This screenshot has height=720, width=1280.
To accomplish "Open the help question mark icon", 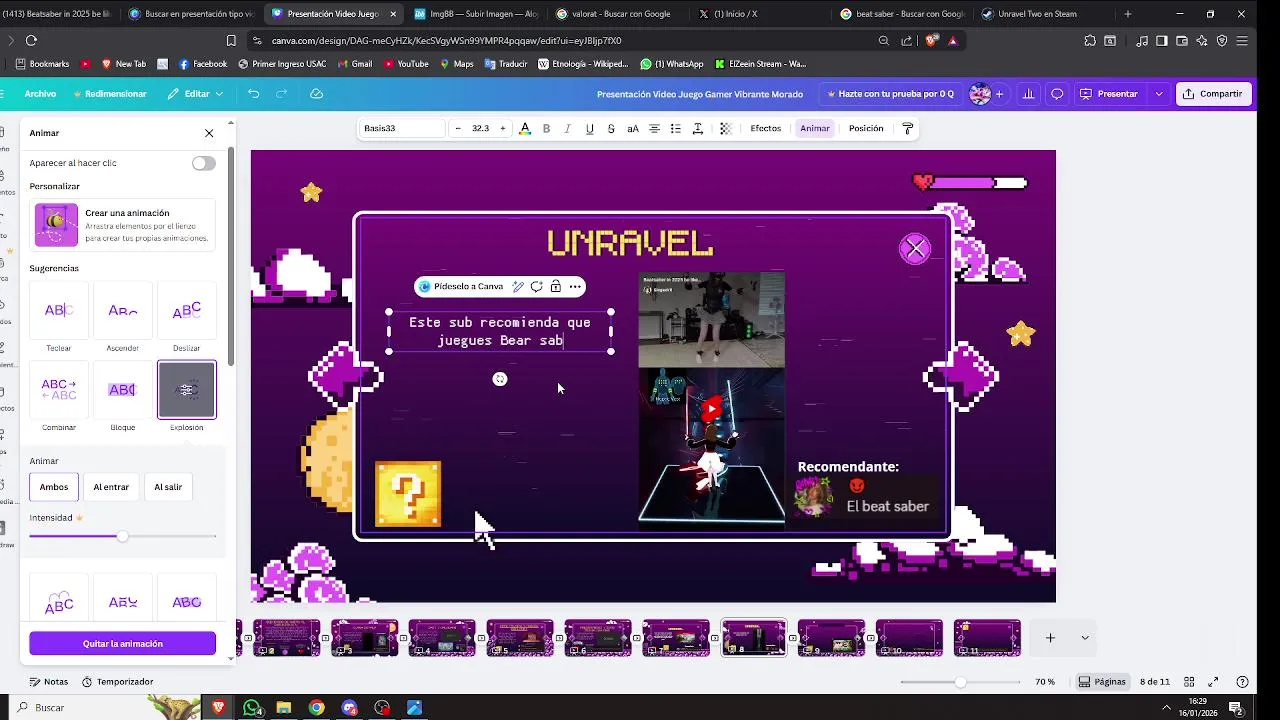I will 1242,682.
